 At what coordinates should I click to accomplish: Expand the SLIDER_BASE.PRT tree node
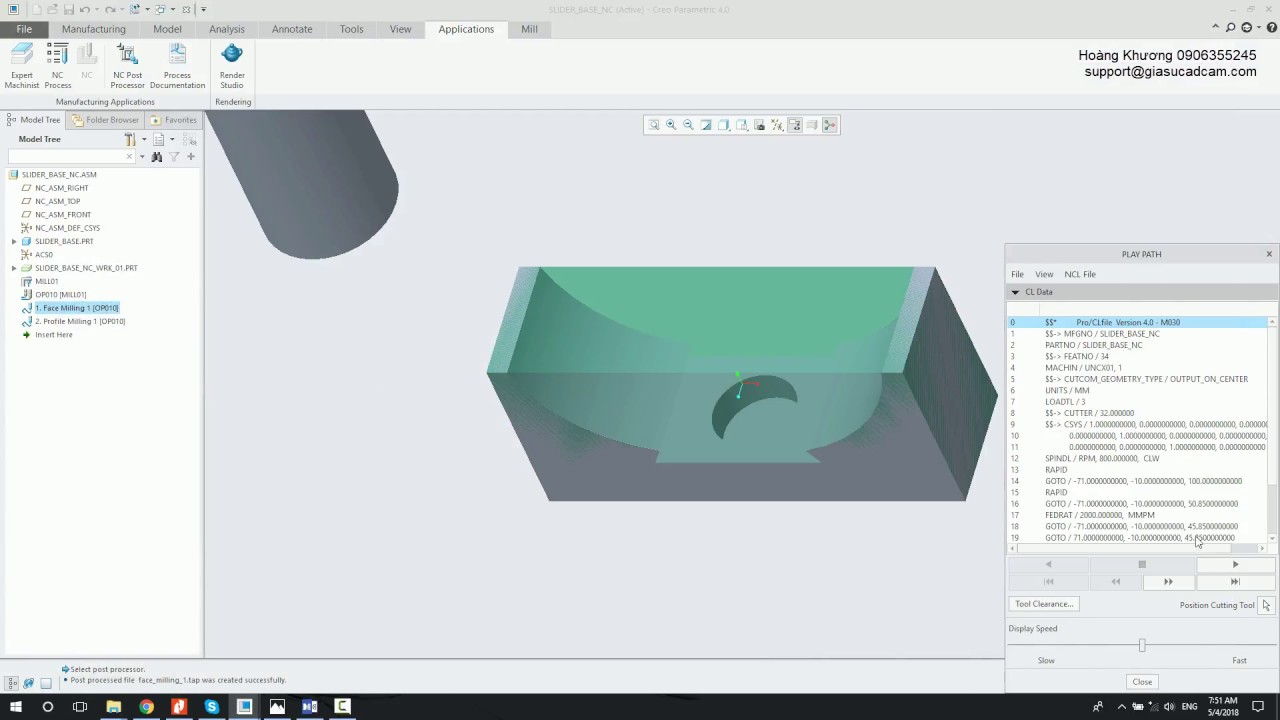(x=14, y=241)
